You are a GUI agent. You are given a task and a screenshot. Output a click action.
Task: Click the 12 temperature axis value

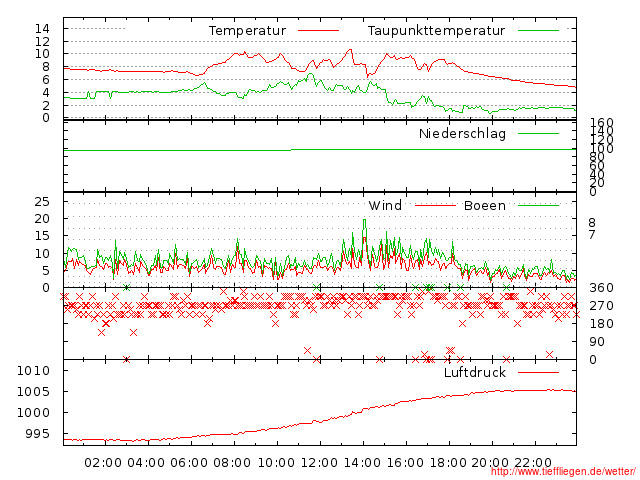(x=42, y=42)
